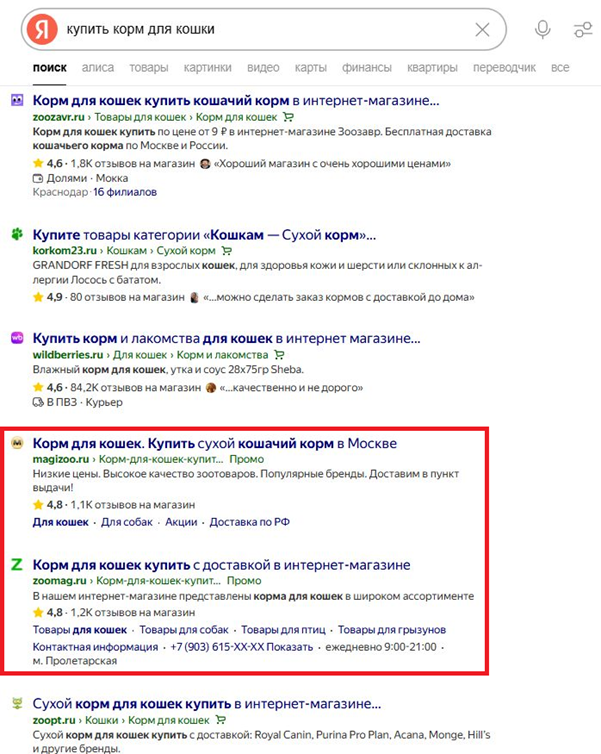Open 'Корм и лакомства' breadcrumb

222,355
